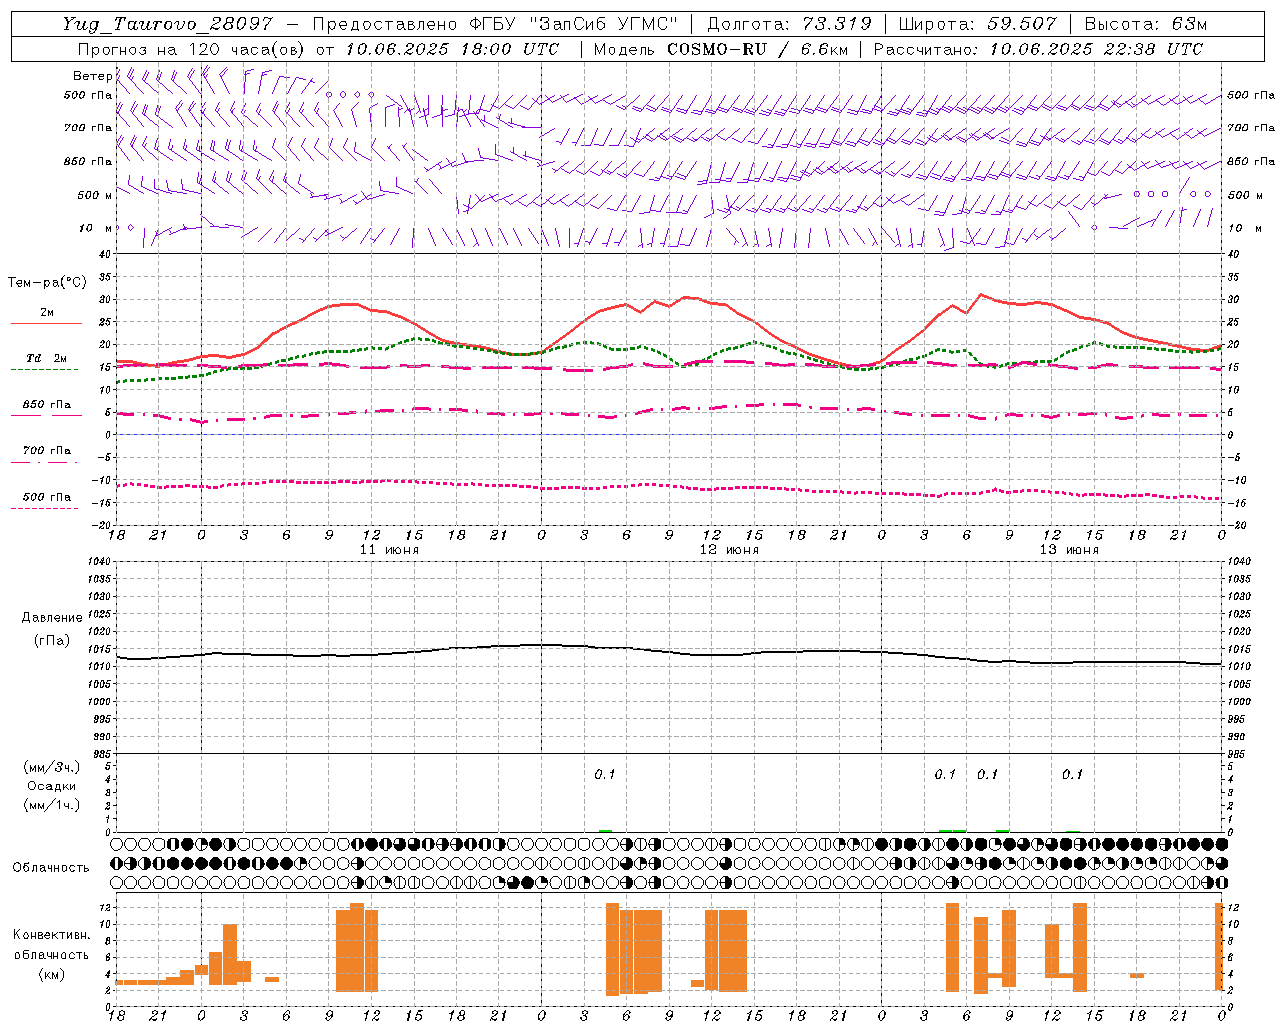Click the 500 гПа temperature legend entry
1280x1024 pixels.
[46, 497]
